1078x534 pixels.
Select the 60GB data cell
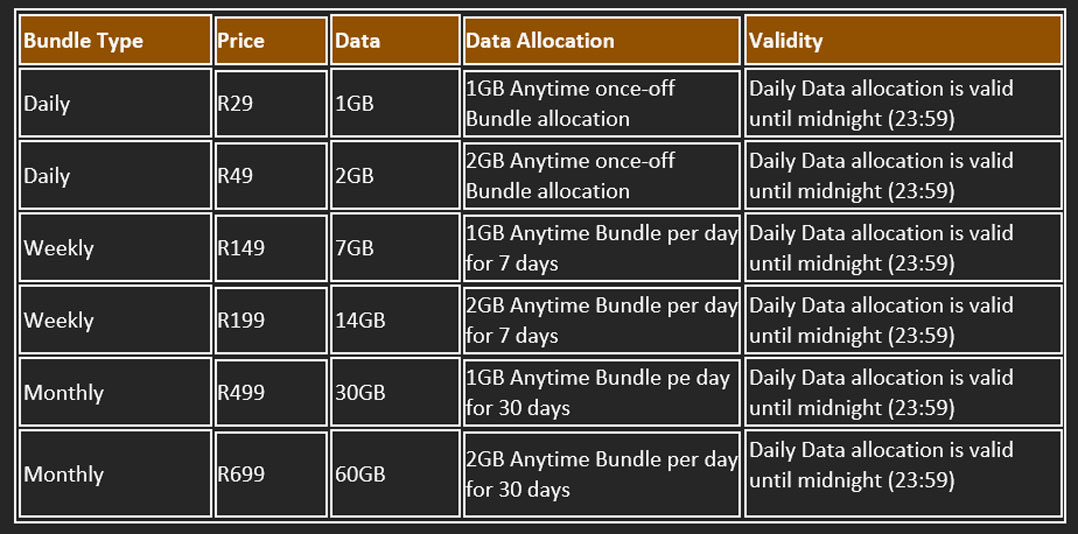tap(360, 474)
